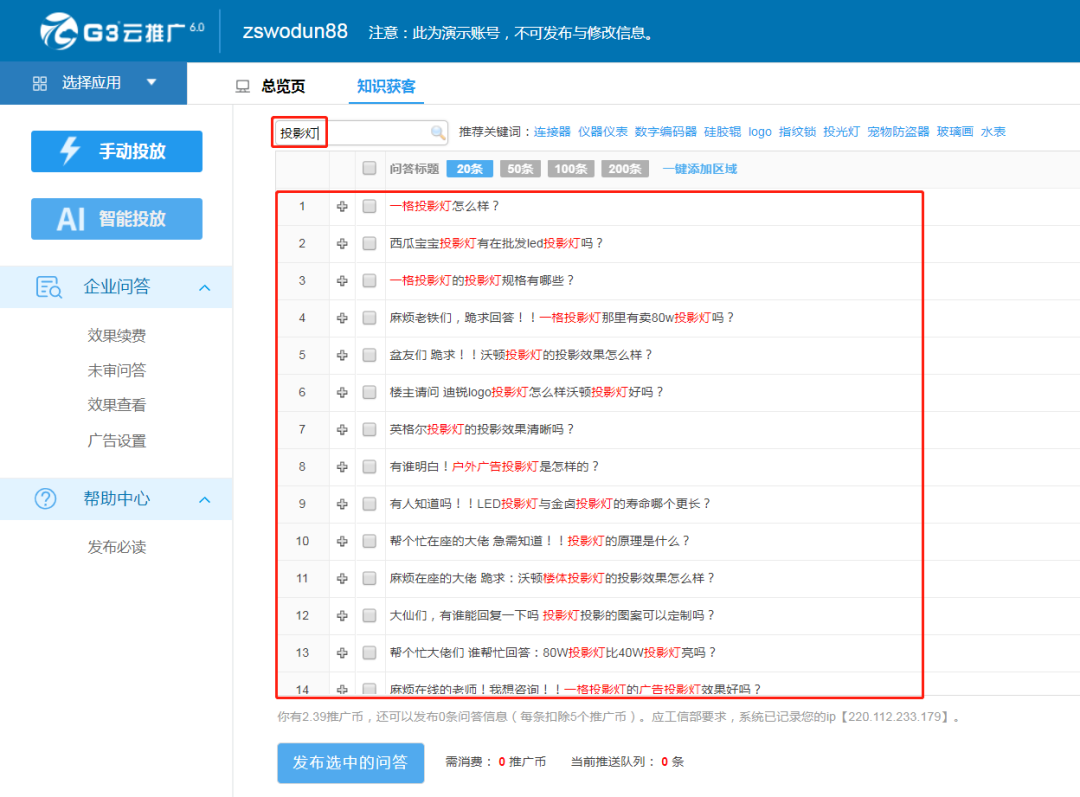Check the box for row 5 沃顿投影灯
1080x797 pixels.
(369, 355)
